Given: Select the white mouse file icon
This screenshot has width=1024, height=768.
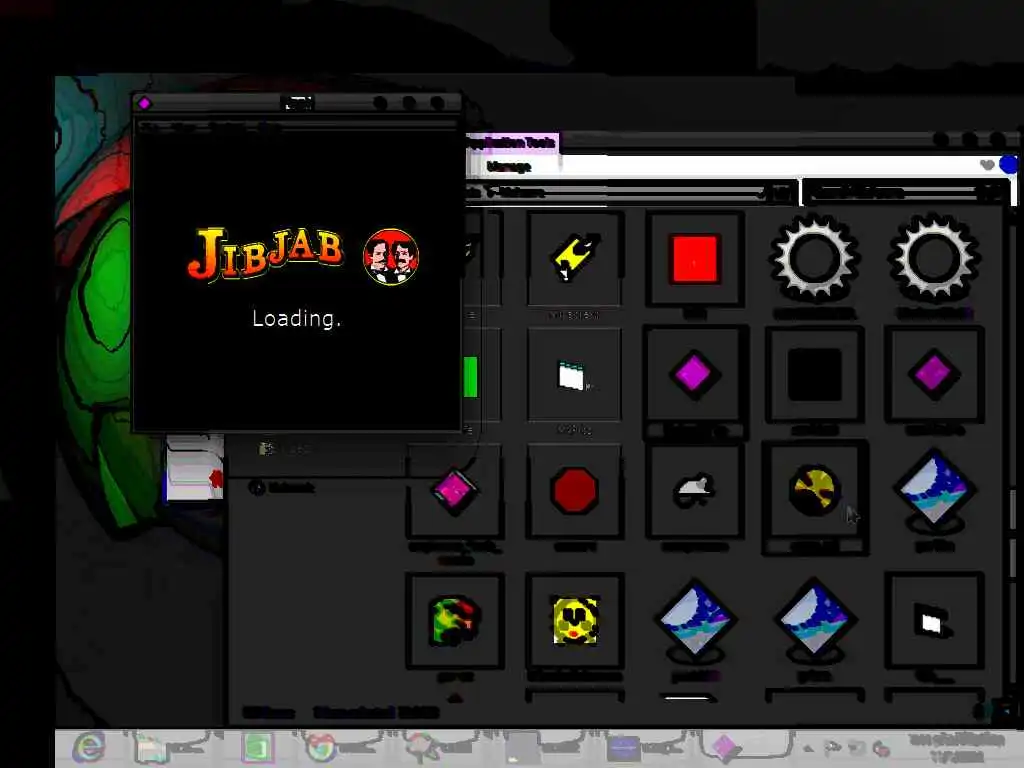Looking at the screenshot, I should 694,490.
